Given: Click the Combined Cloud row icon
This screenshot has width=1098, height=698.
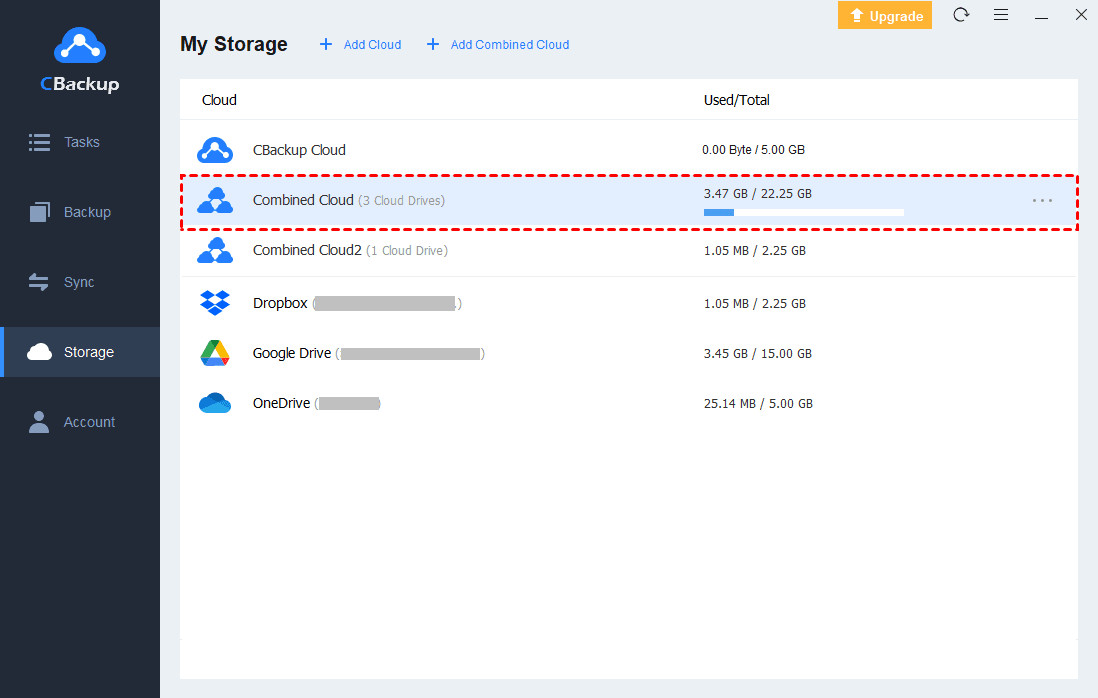Looking at the screenshot, I should [x=215, y=200].
